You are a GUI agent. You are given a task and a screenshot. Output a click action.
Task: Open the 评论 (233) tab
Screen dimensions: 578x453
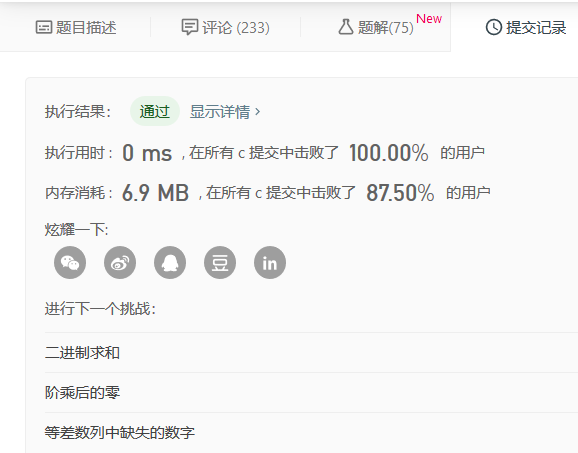coord(226,28)
